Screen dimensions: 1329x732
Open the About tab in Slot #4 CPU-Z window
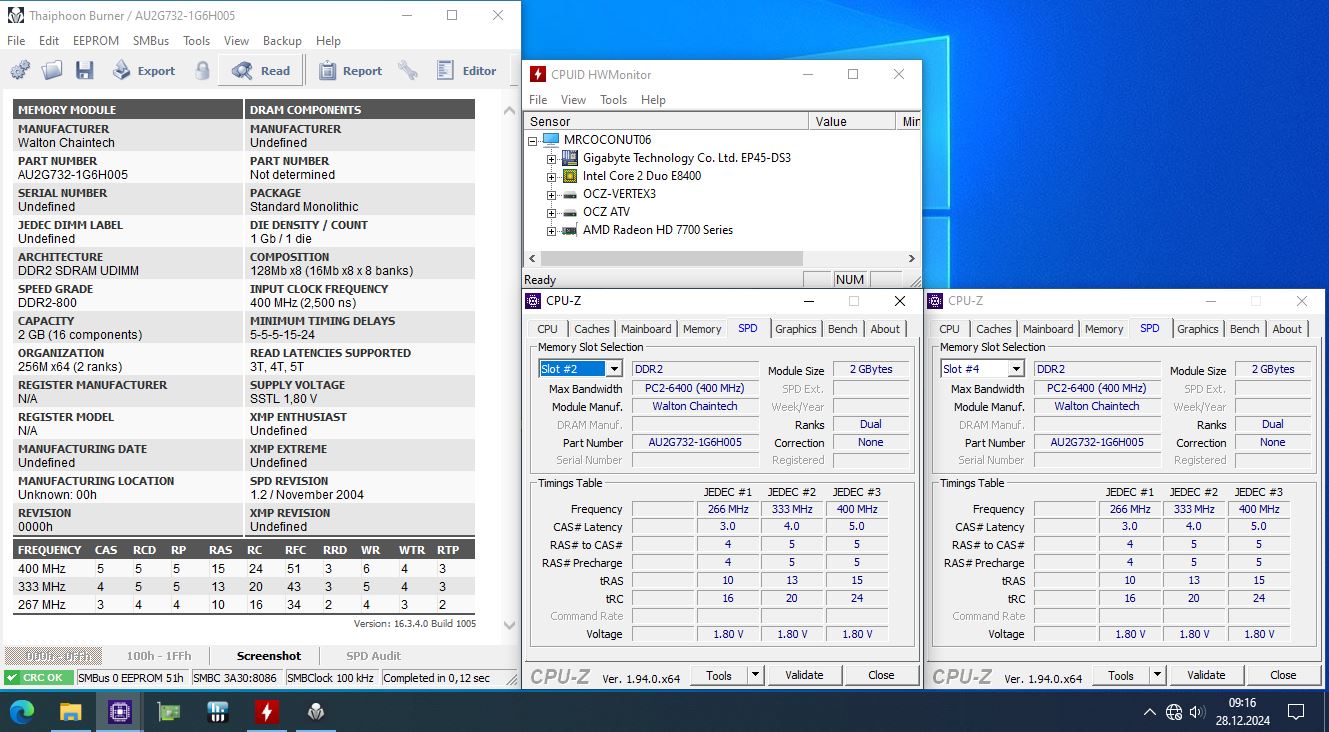click(1287, 329)
